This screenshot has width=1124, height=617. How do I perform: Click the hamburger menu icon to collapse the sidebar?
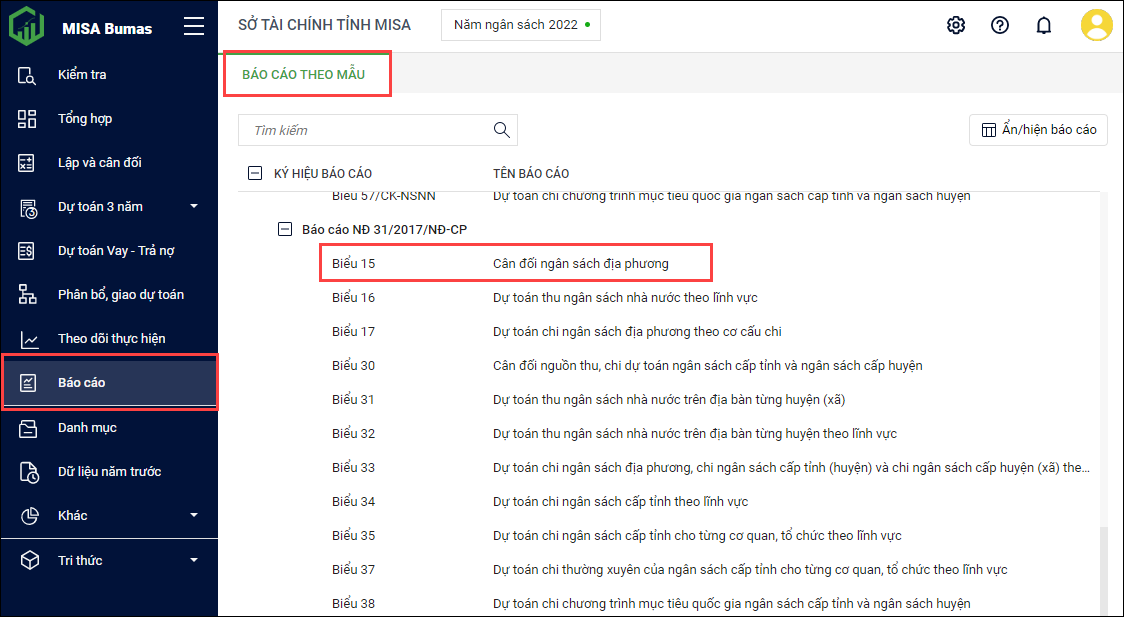(x=194, y=27)
